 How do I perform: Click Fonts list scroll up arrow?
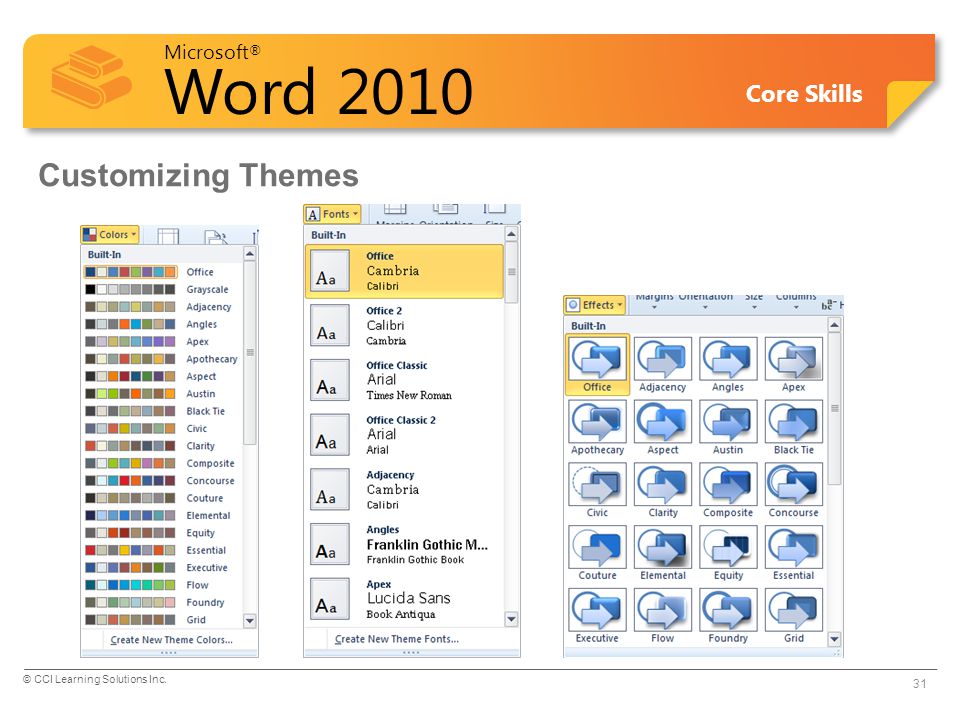[x=511, y=234]
